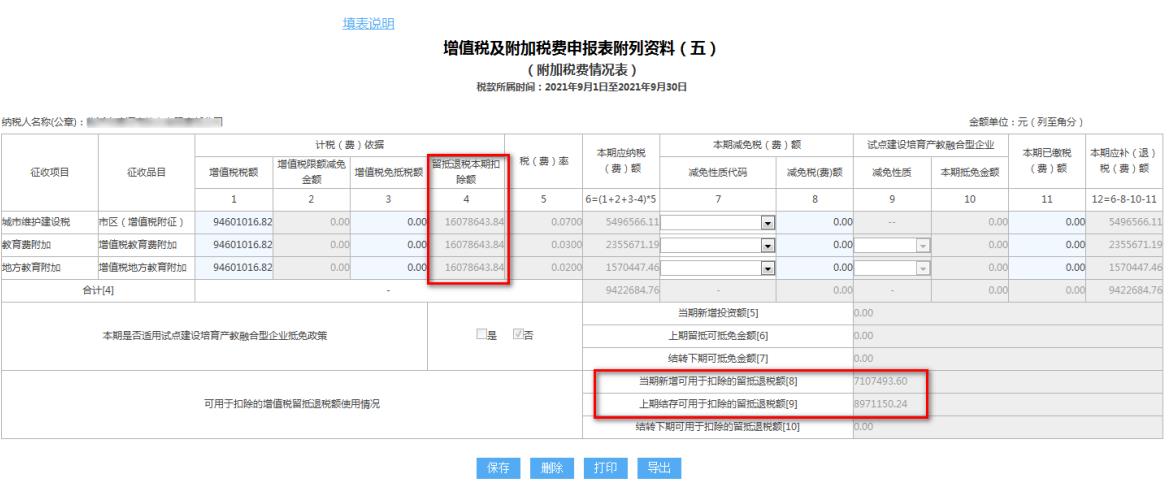Click the 当期新增投资额[5] value field
The width and height of the screenshot is (1173, 481).
pos(1010,312)
